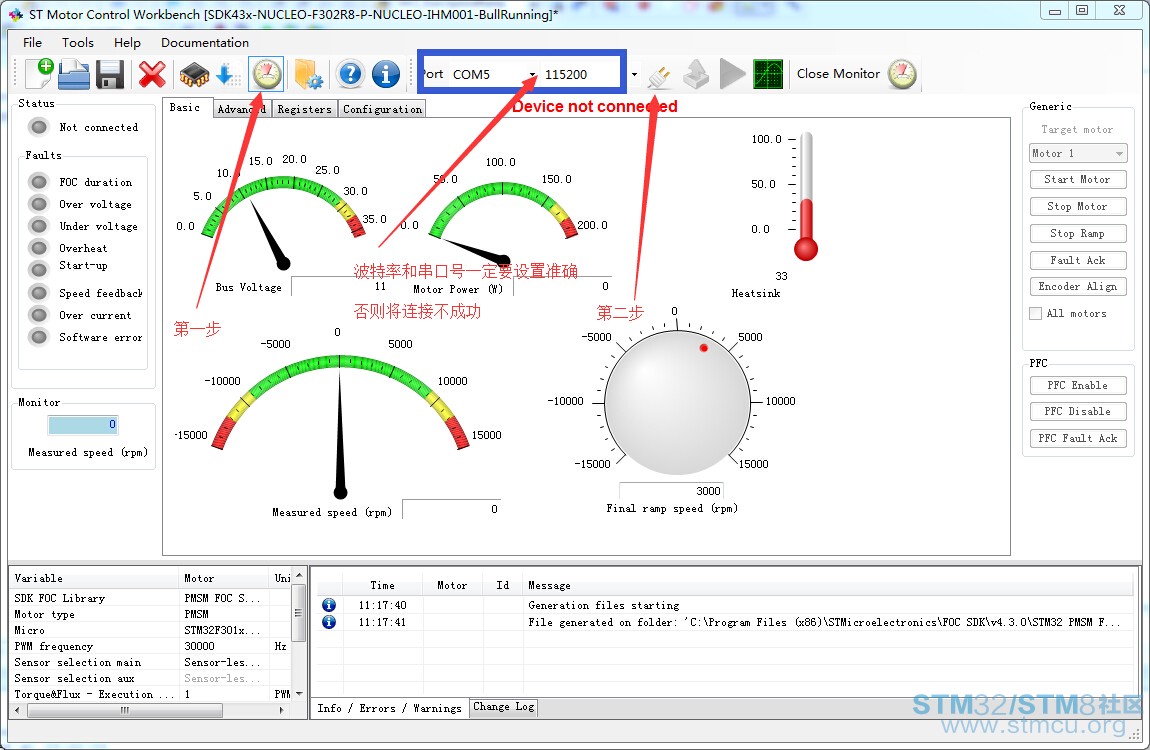Screen dimensions: 1150x750
Task: Open a project with the folder icon
Action: [74, 74]
